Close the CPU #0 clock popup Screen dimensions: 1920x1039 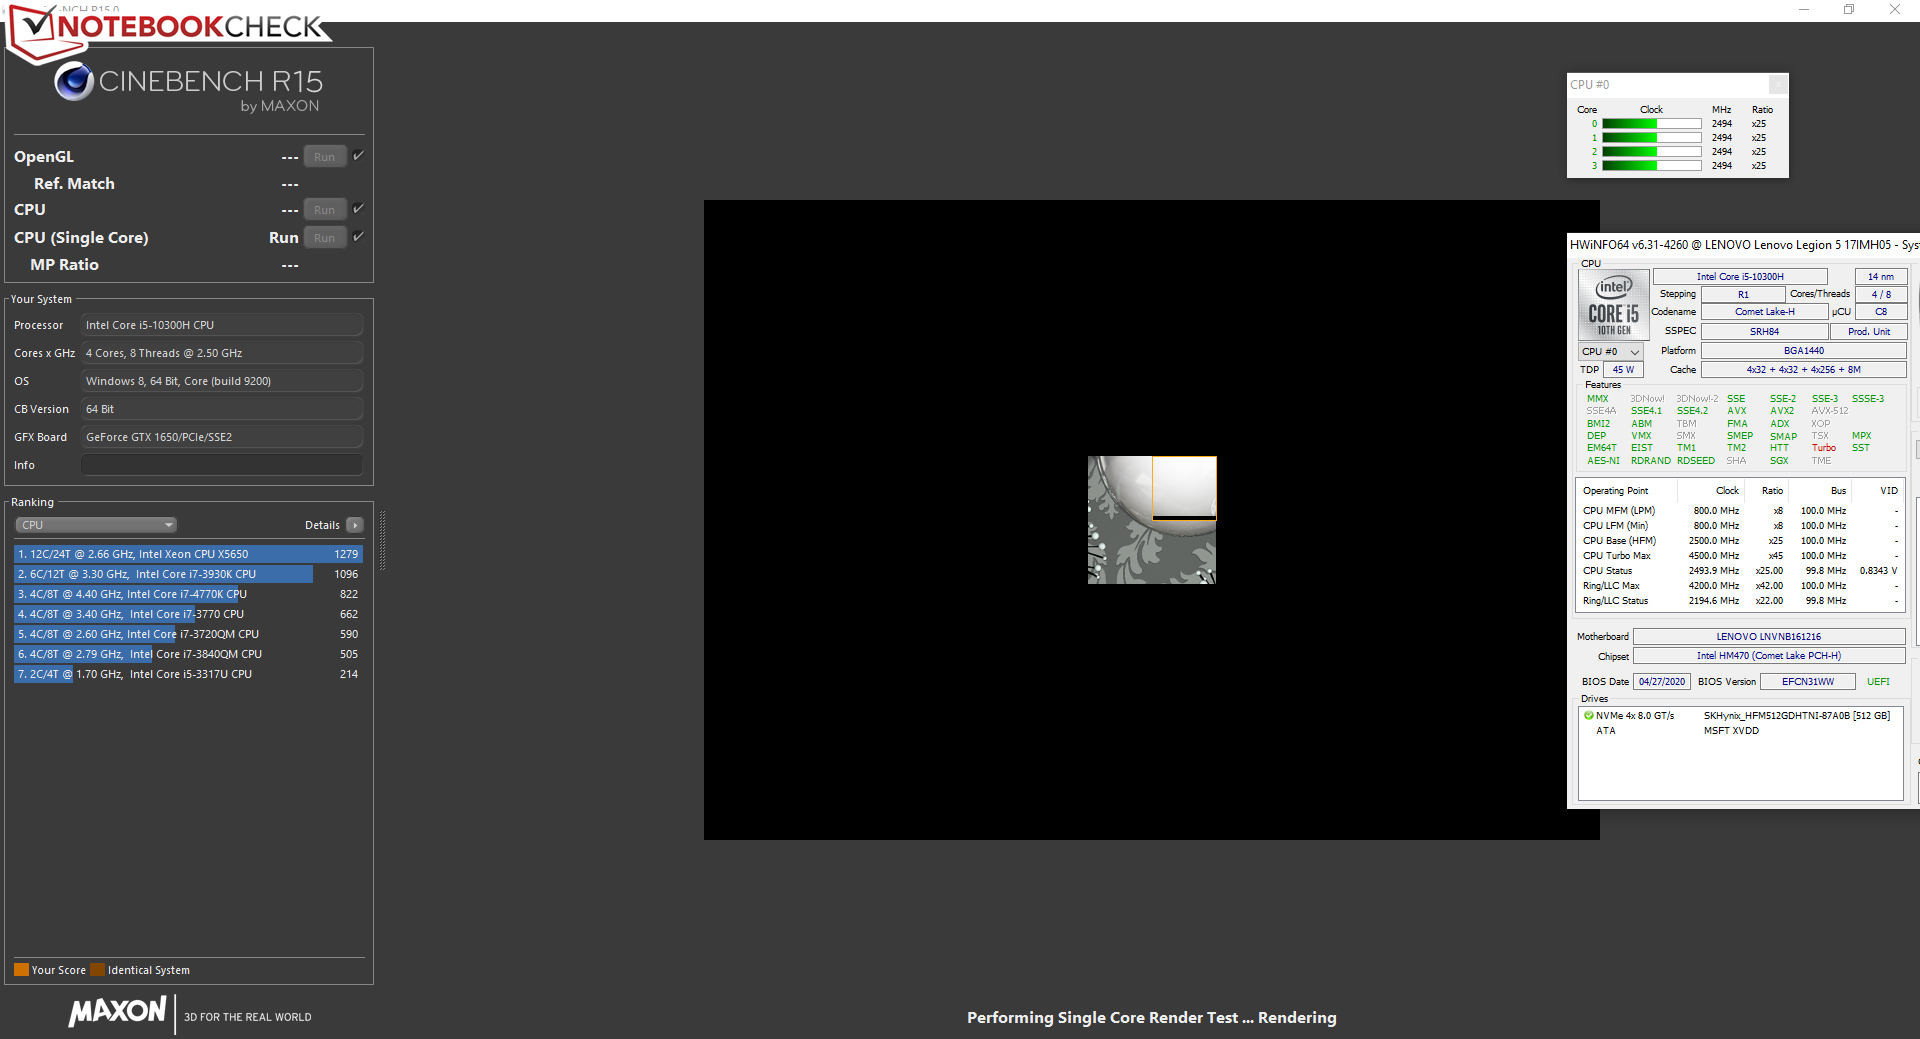(x=1777, y=85)
